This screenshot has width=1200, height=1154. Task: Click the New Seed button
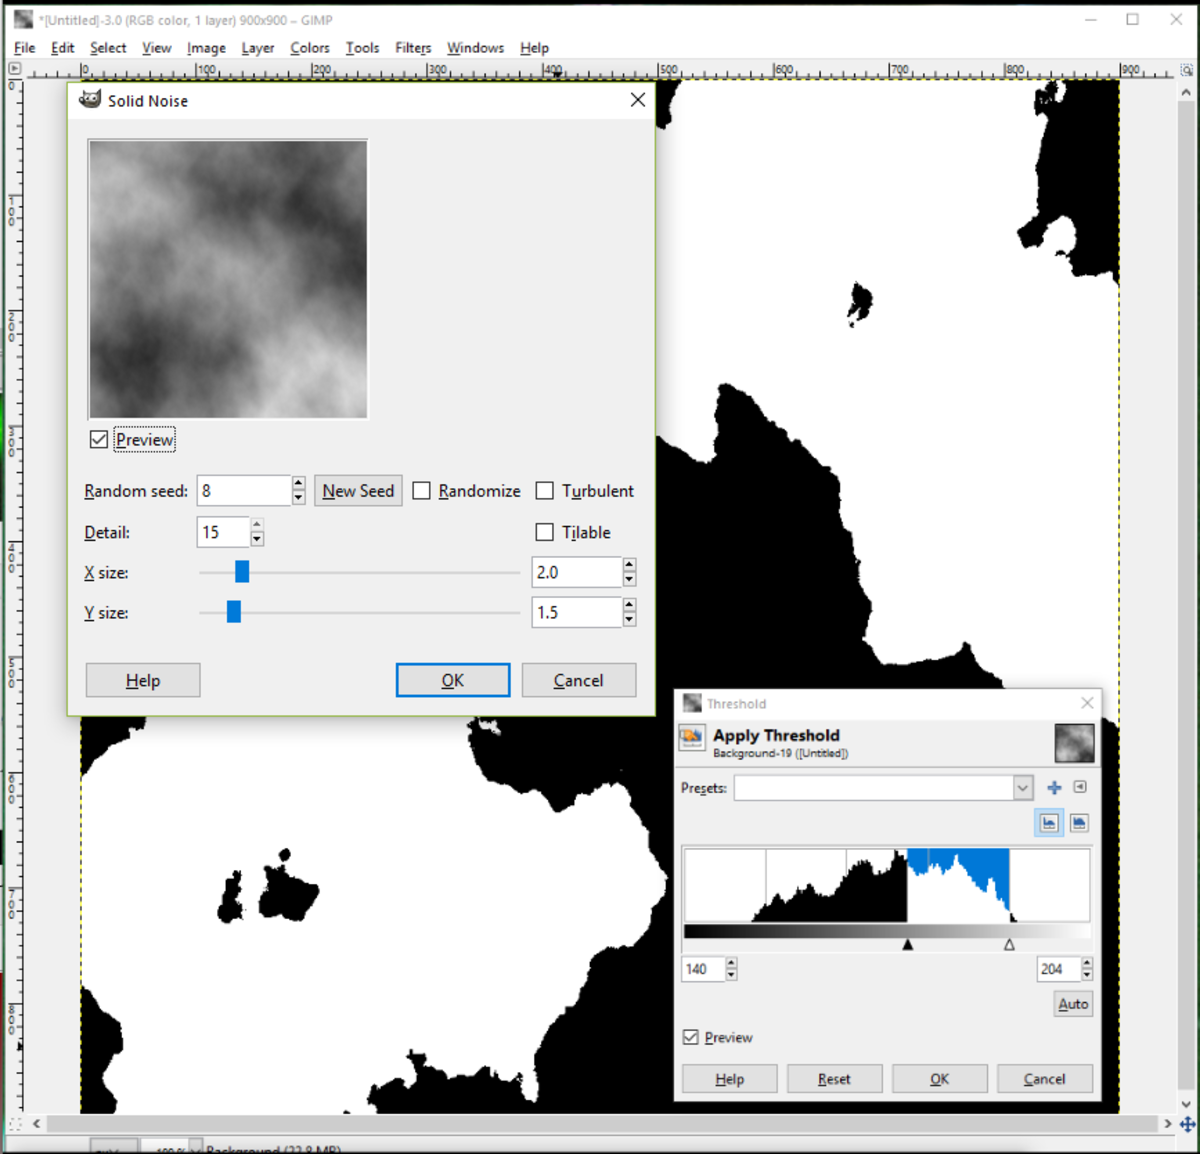[x=358, y=490]
